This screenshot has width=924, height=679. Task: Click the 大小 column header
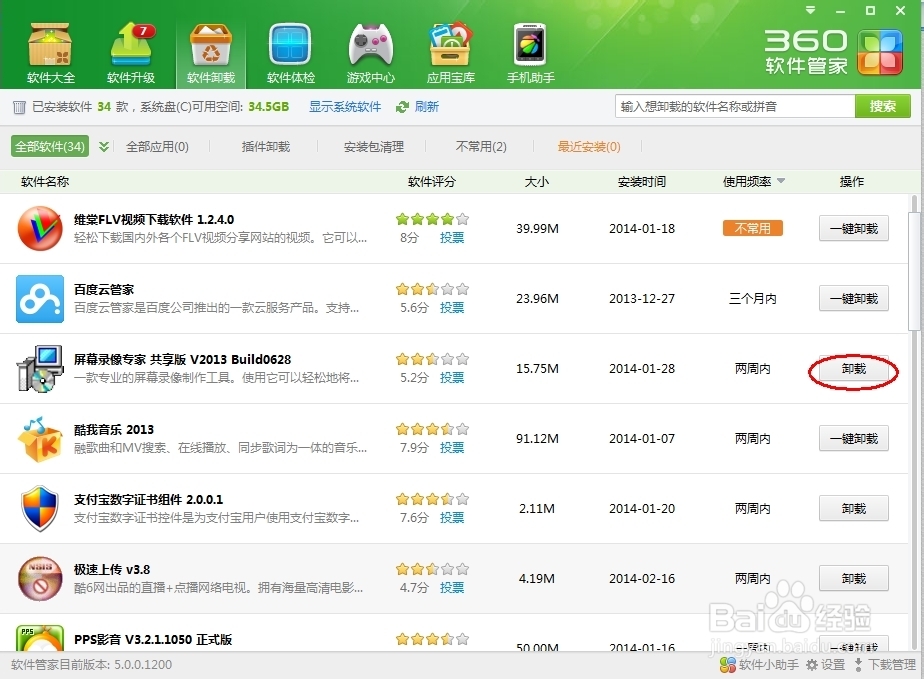point(537,182)
